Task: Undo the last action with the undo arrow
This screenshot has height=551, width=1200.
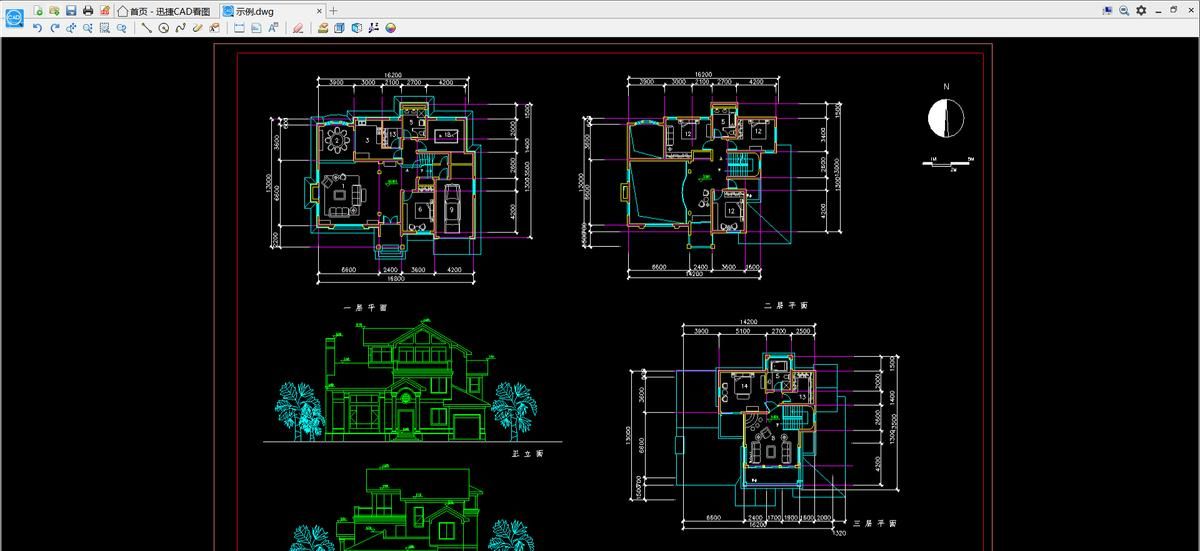Action: click(38, 28)
